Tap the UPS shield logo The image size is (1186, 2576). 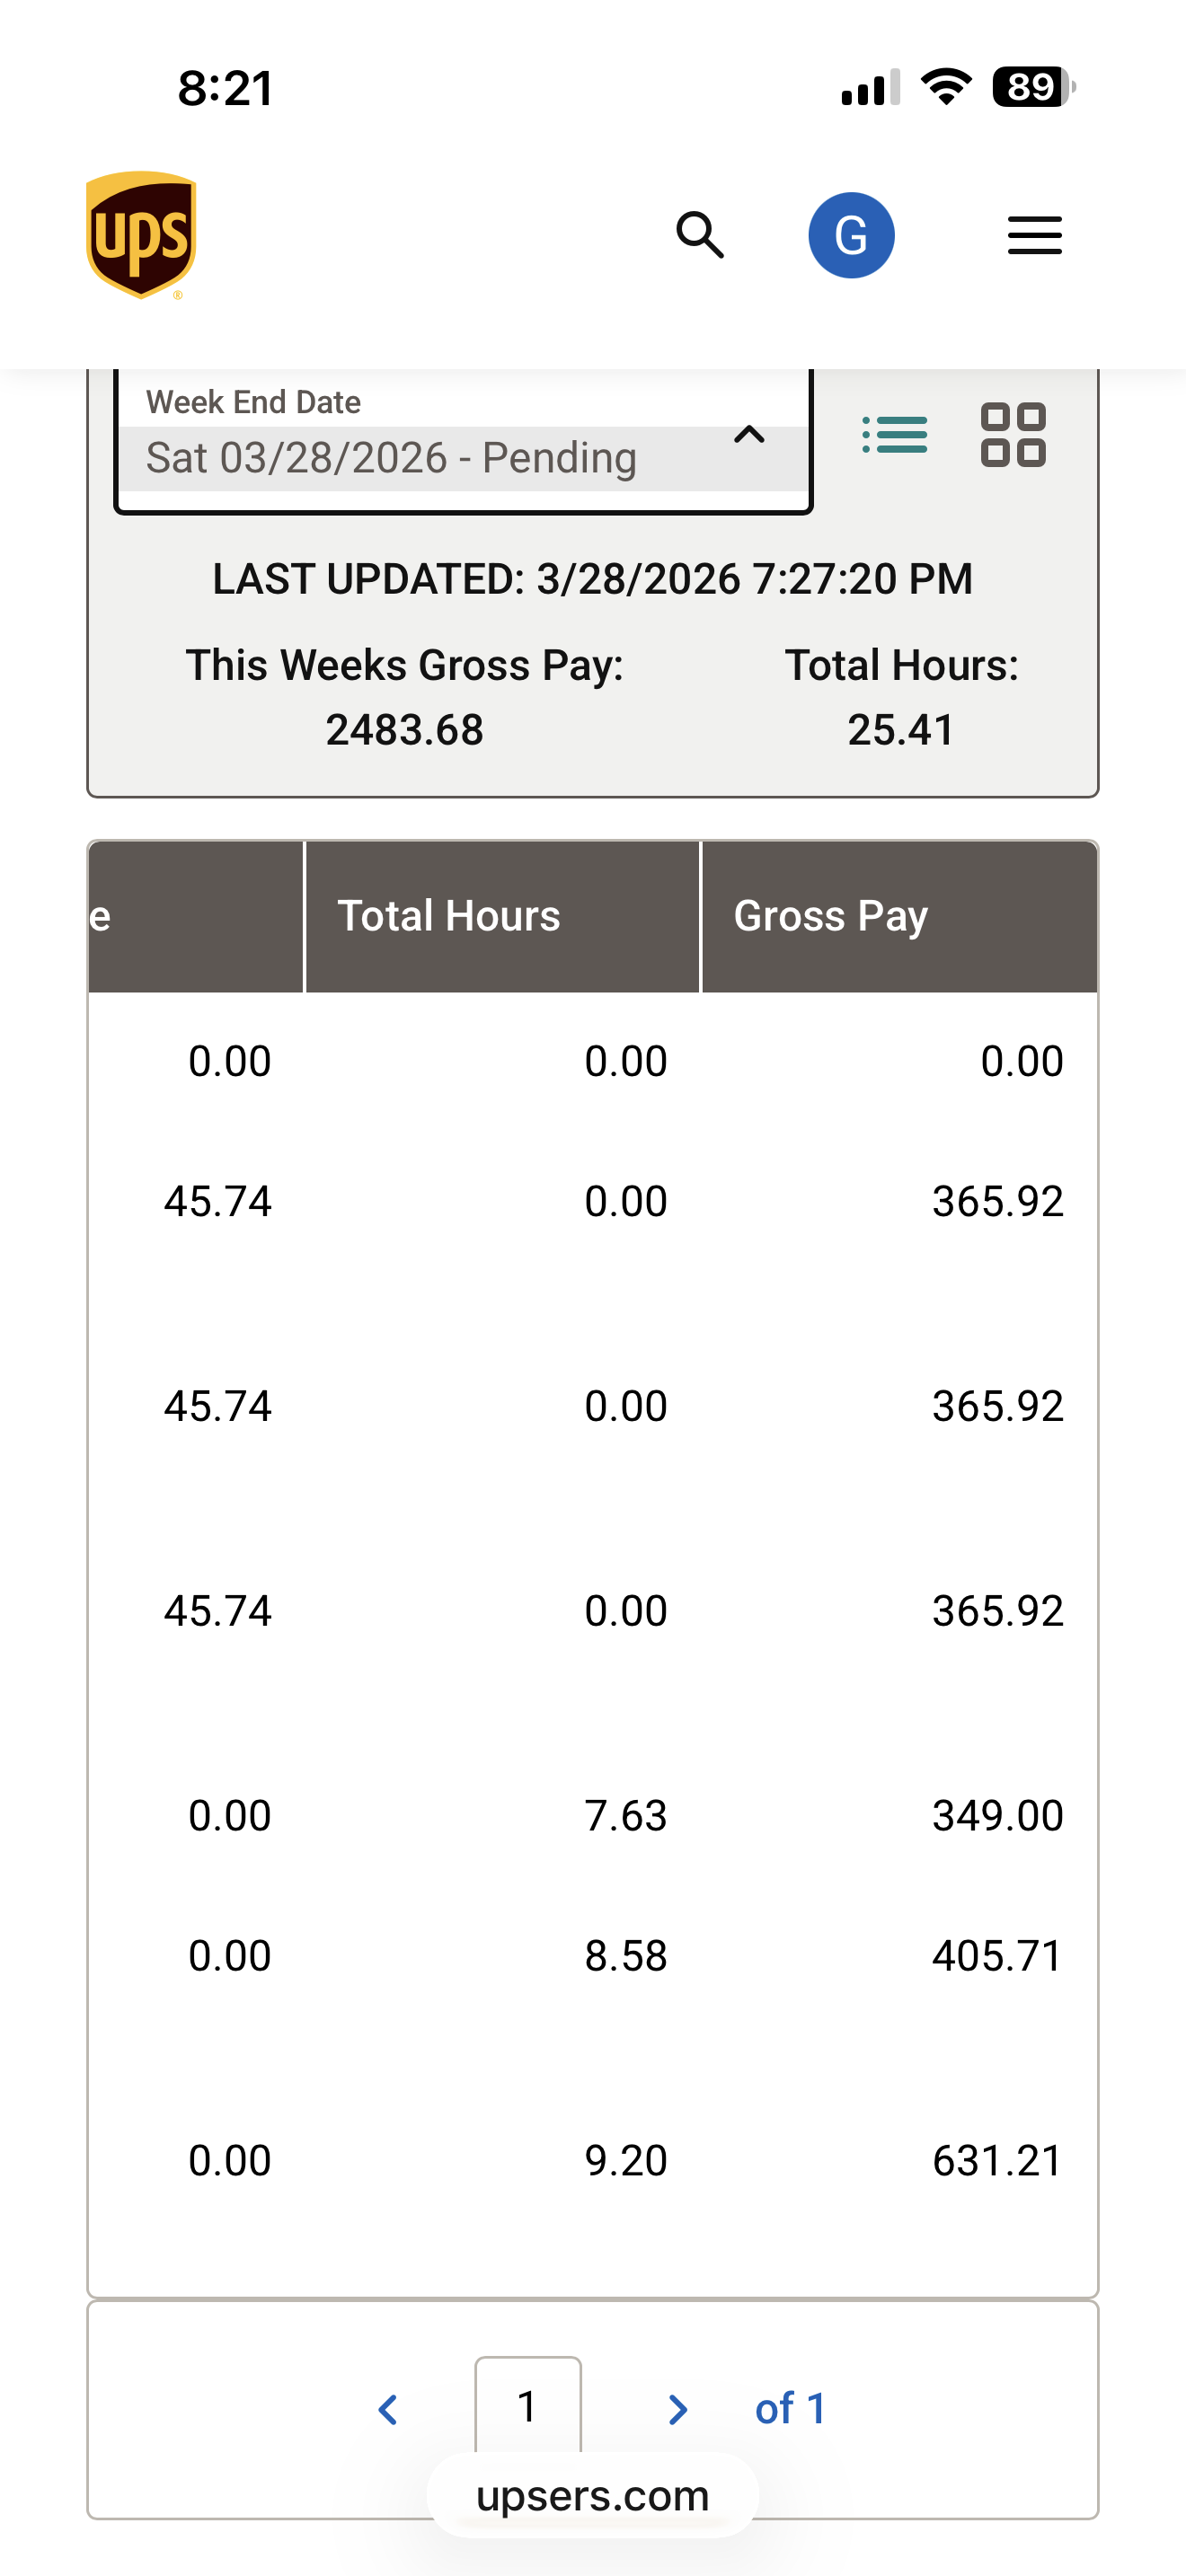[141, 235]
